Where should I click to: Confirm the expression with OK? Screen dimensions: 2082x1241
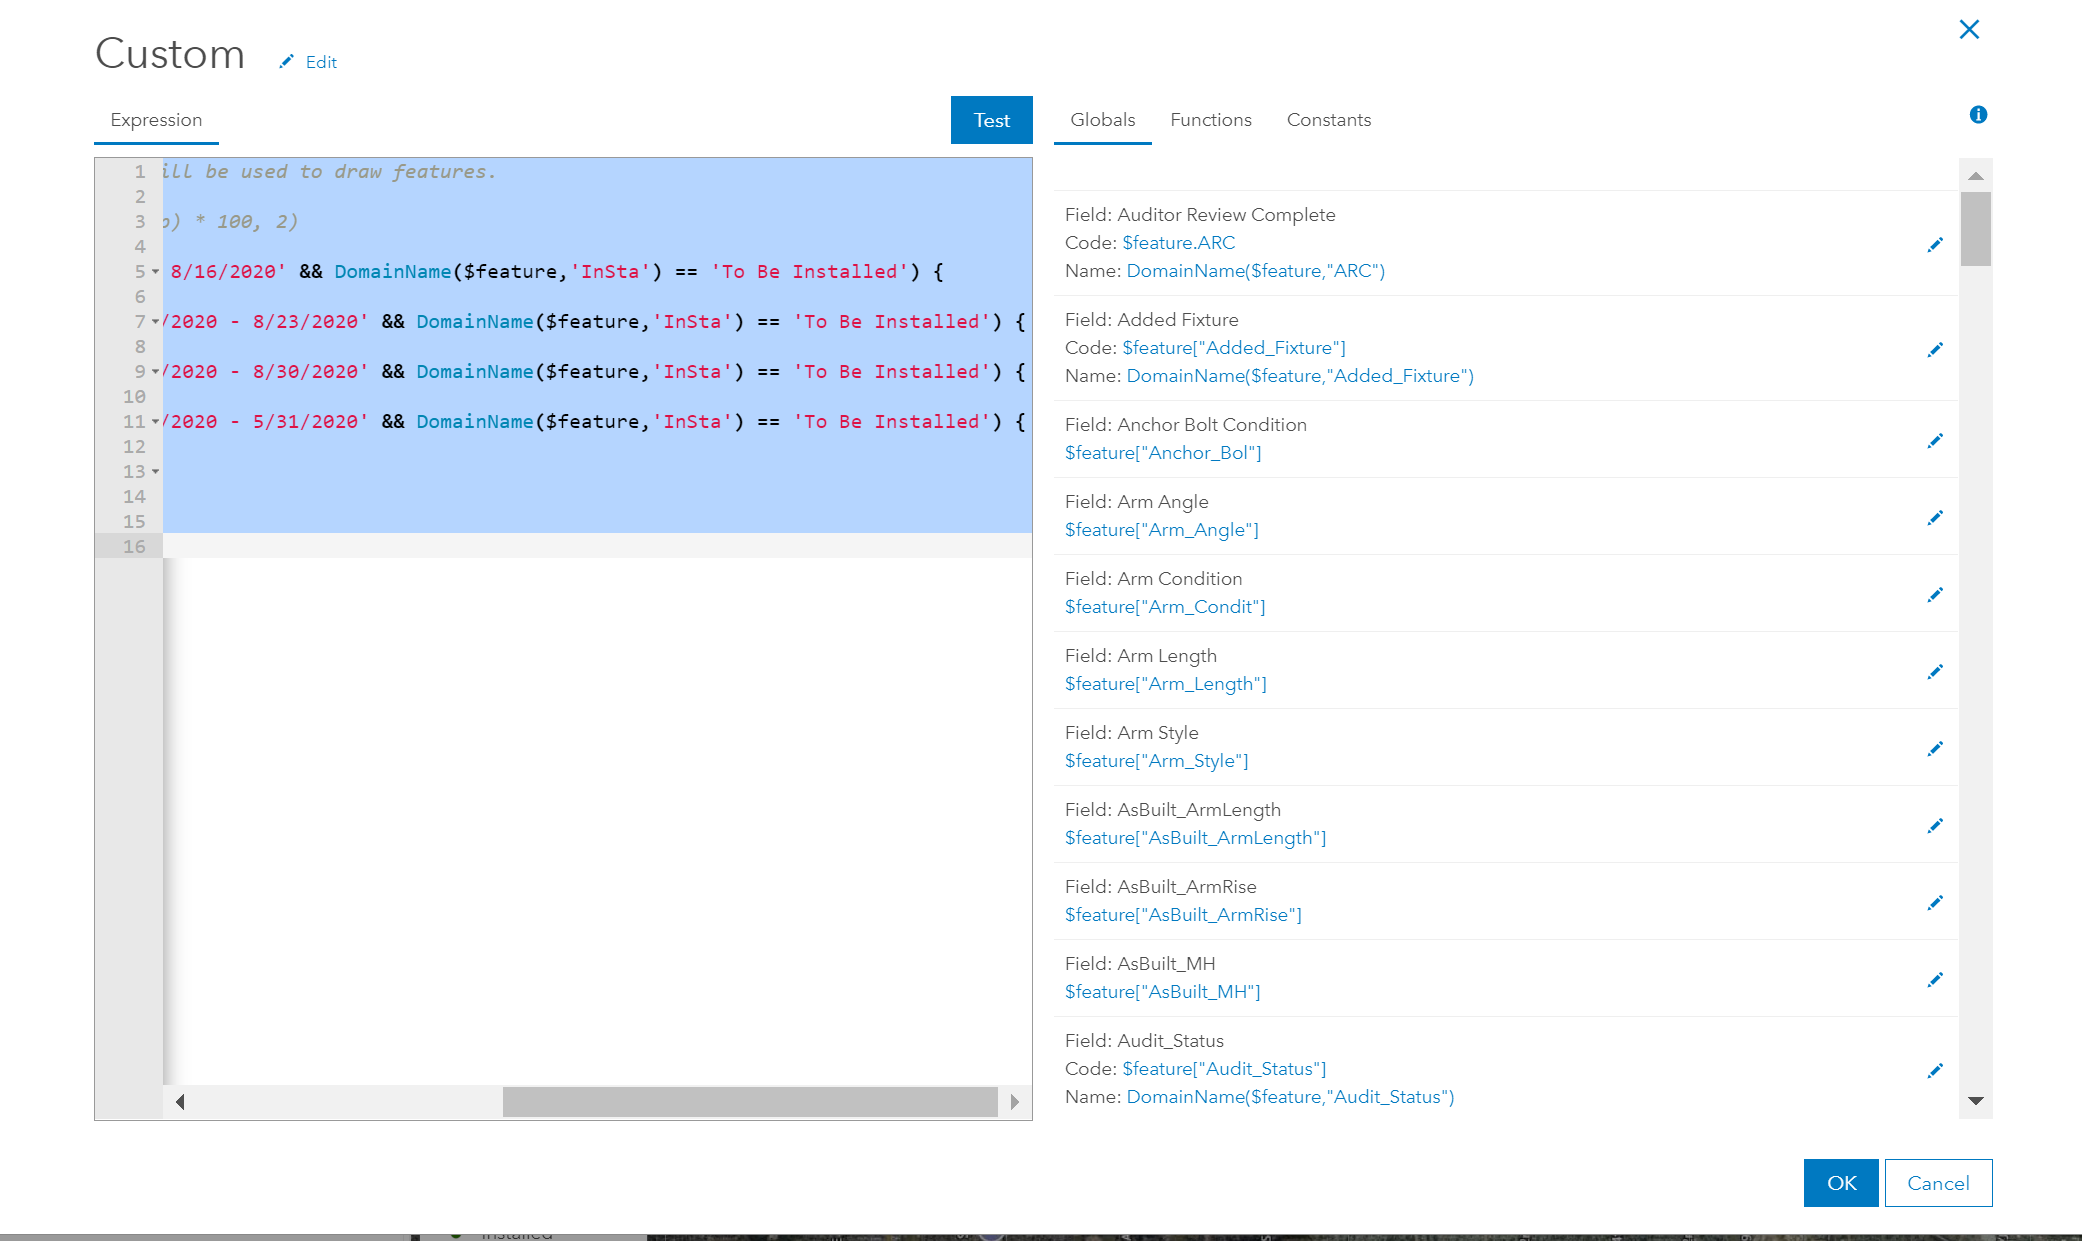click(x=1840, y=1183)
